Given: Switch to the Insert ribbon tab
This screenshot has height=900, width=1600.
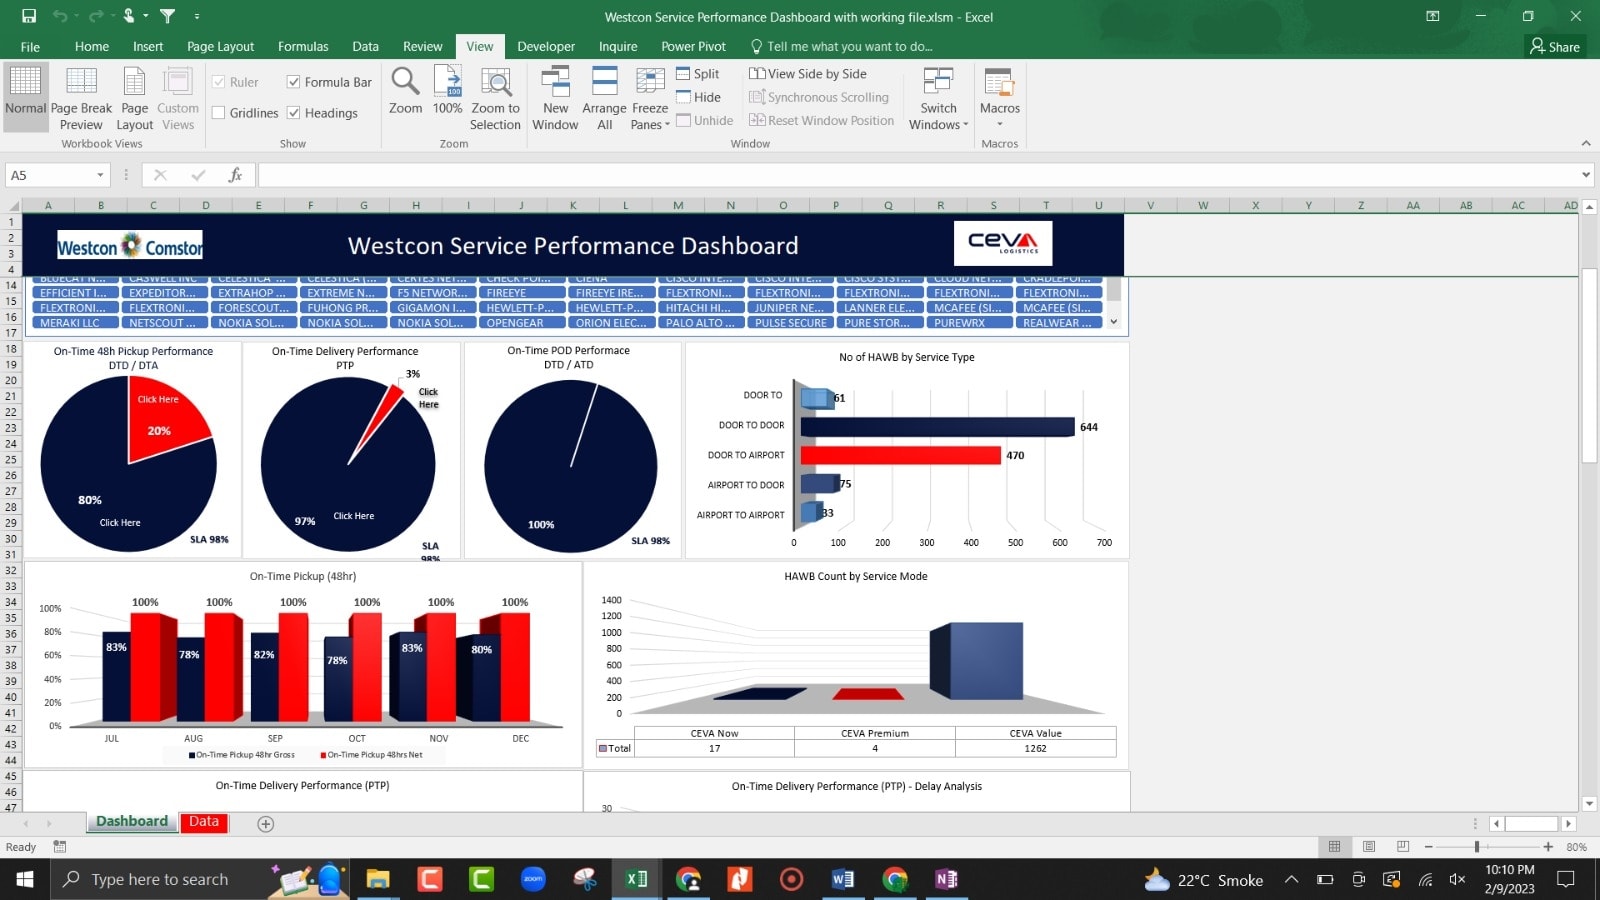Looking at the screenshot, I should point(148,47).
